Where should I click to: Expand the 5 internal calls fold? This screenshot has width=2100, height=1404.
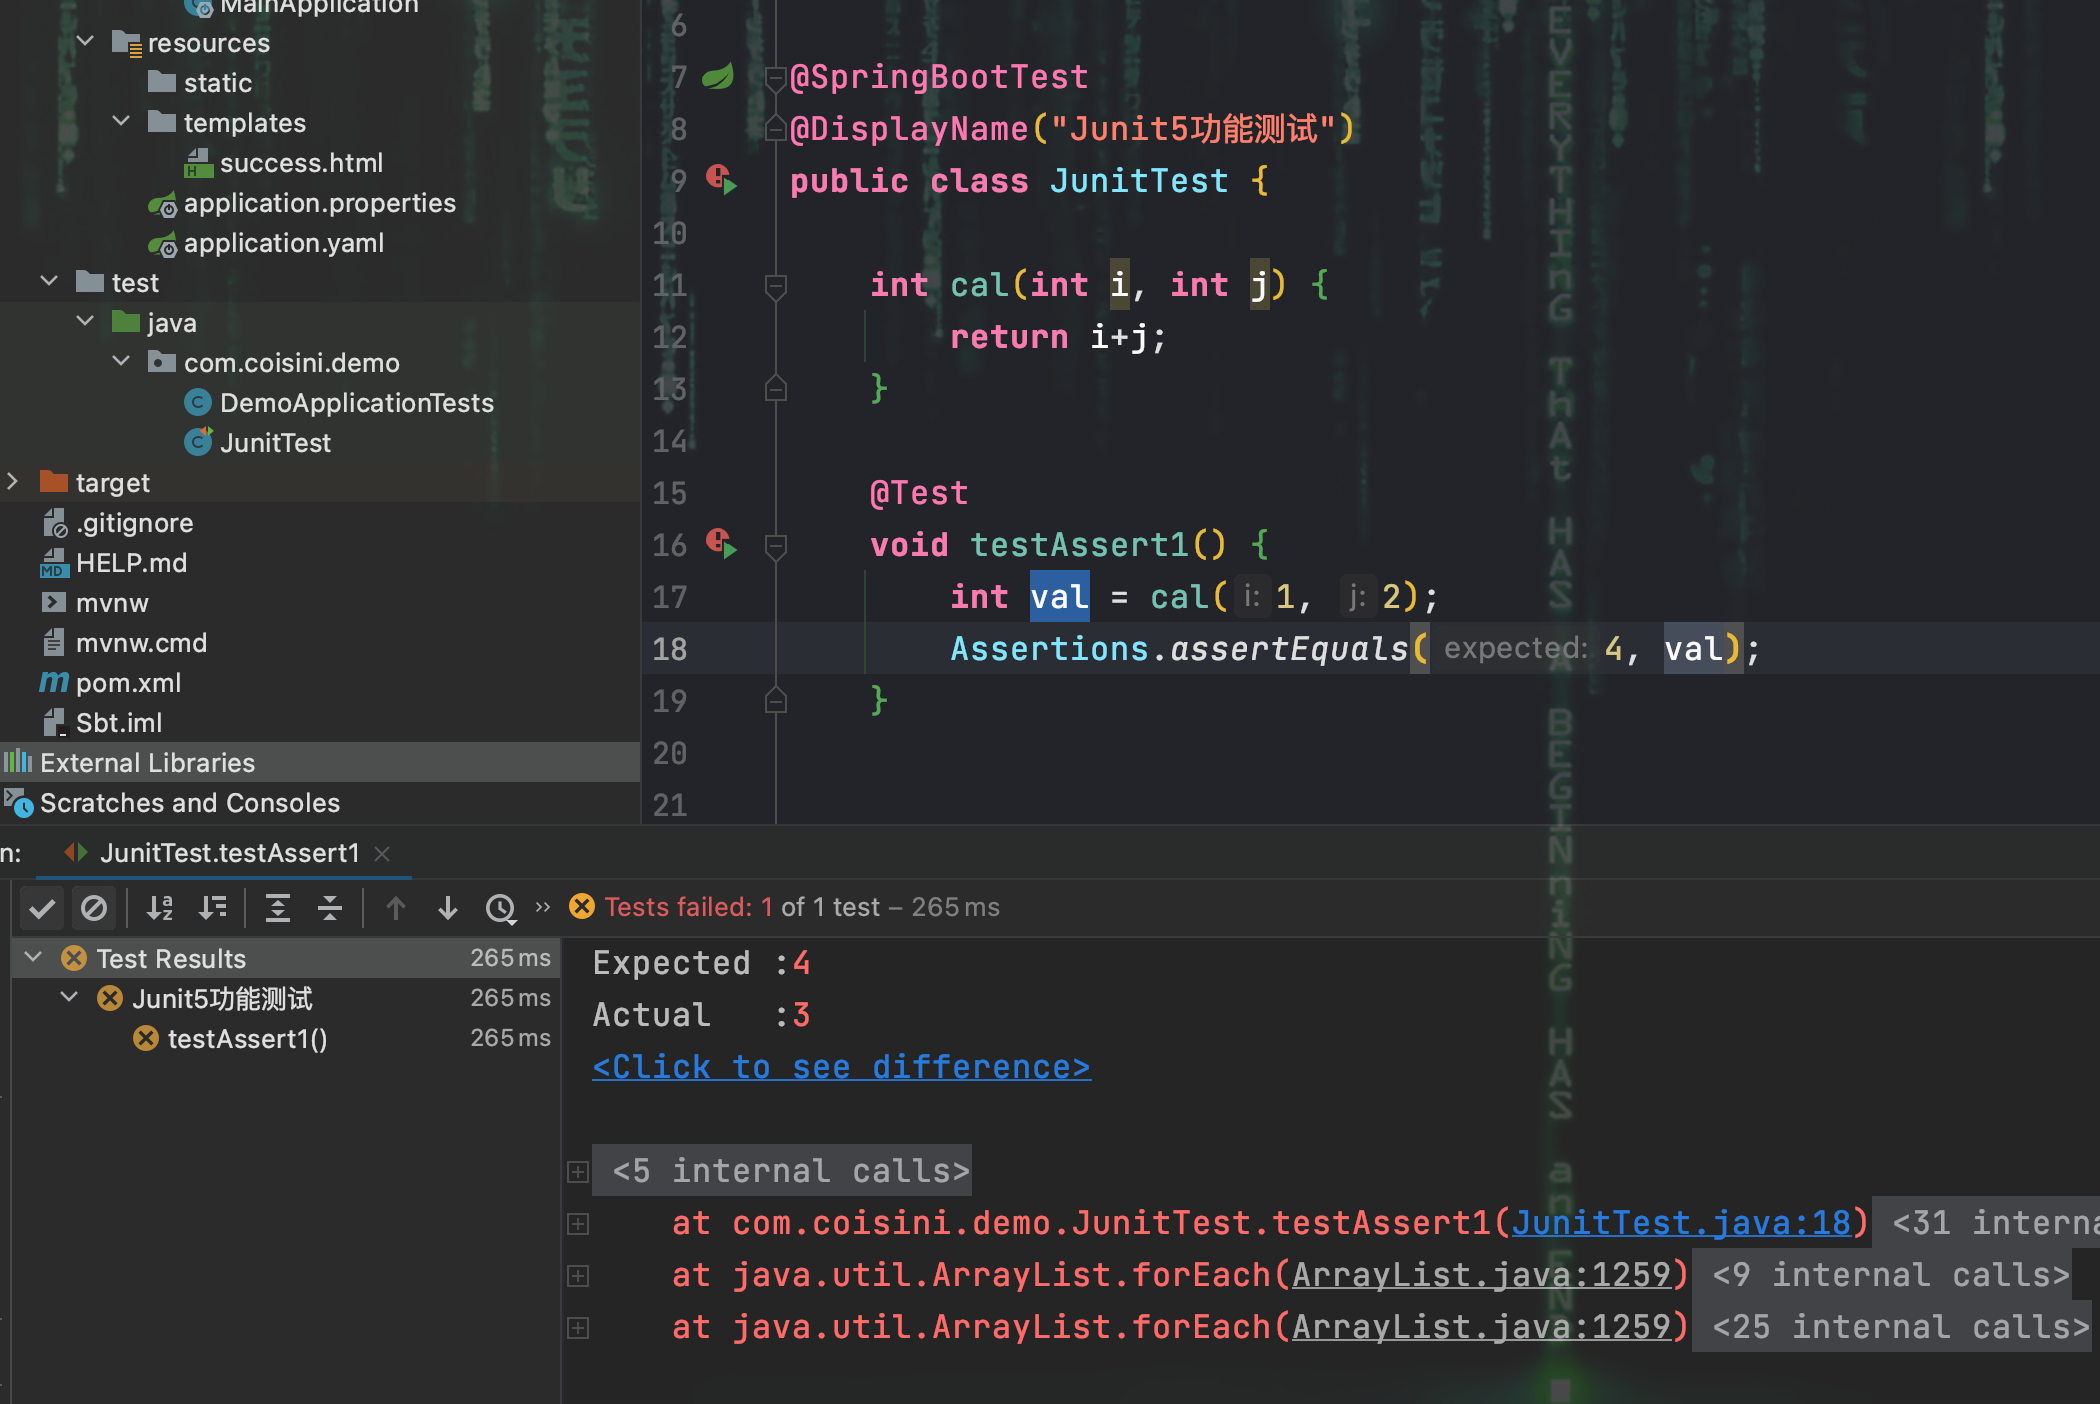tap(782, 1171)
